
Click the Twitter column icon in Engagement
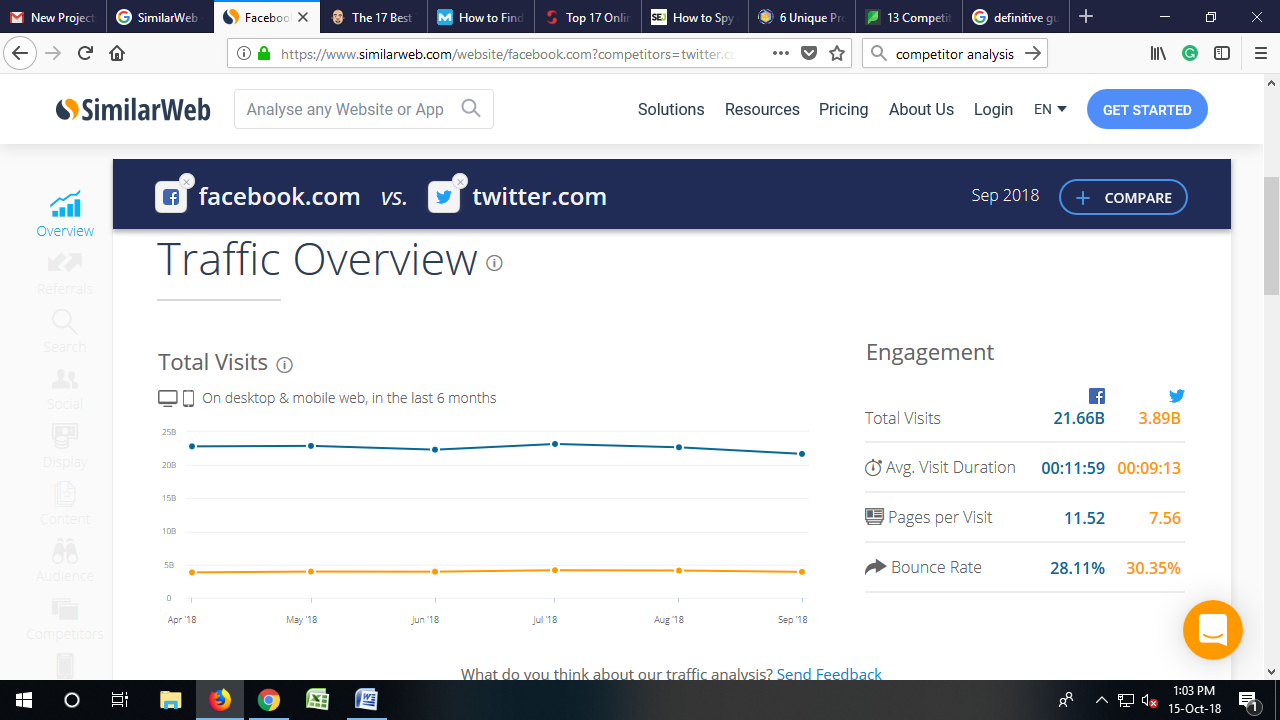tap(1177, 395)
